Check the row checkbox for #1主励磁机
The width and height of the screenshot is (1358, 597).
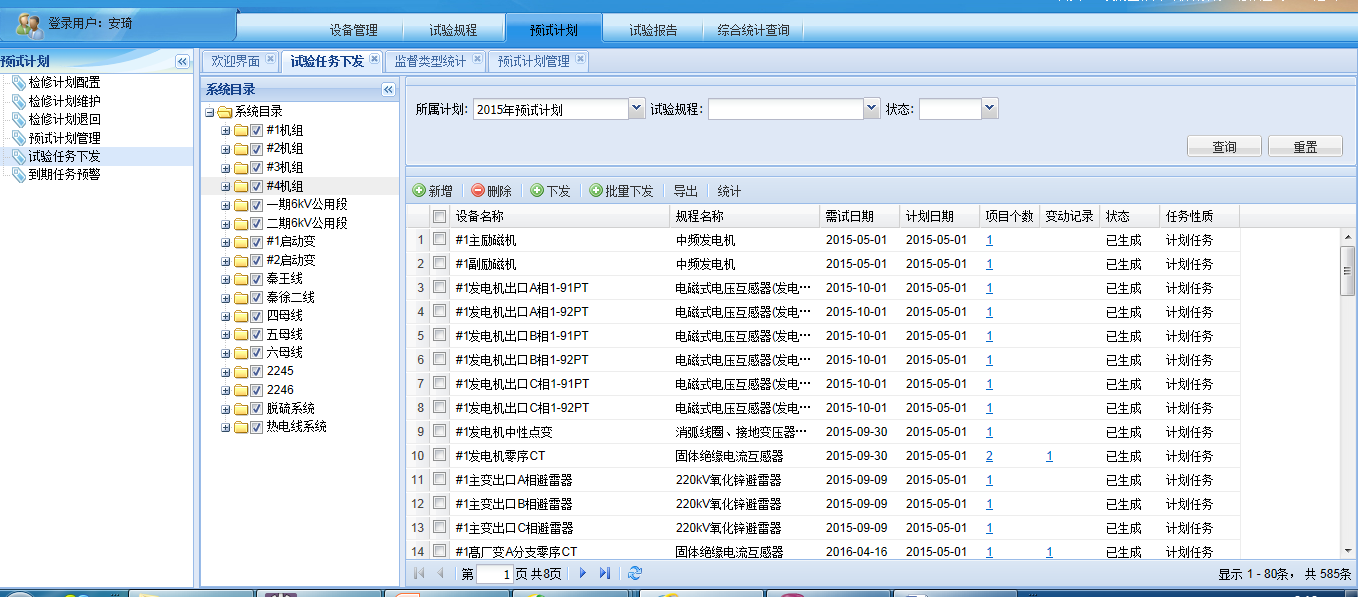click(439, 239)
